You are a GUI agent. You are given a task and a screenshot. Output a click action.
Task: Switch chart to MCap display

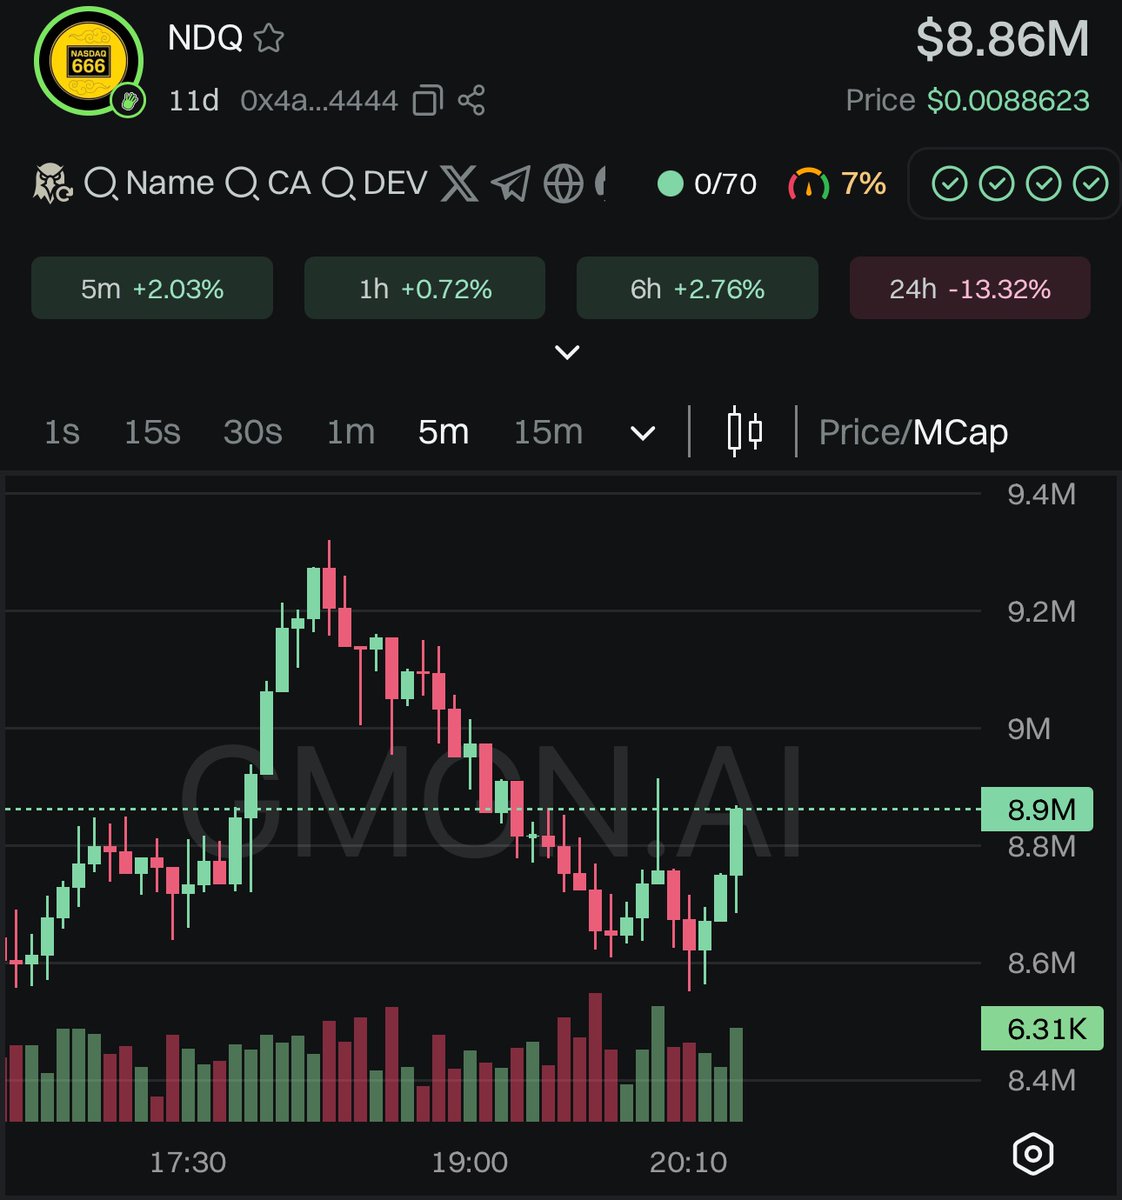coord(960,432)
